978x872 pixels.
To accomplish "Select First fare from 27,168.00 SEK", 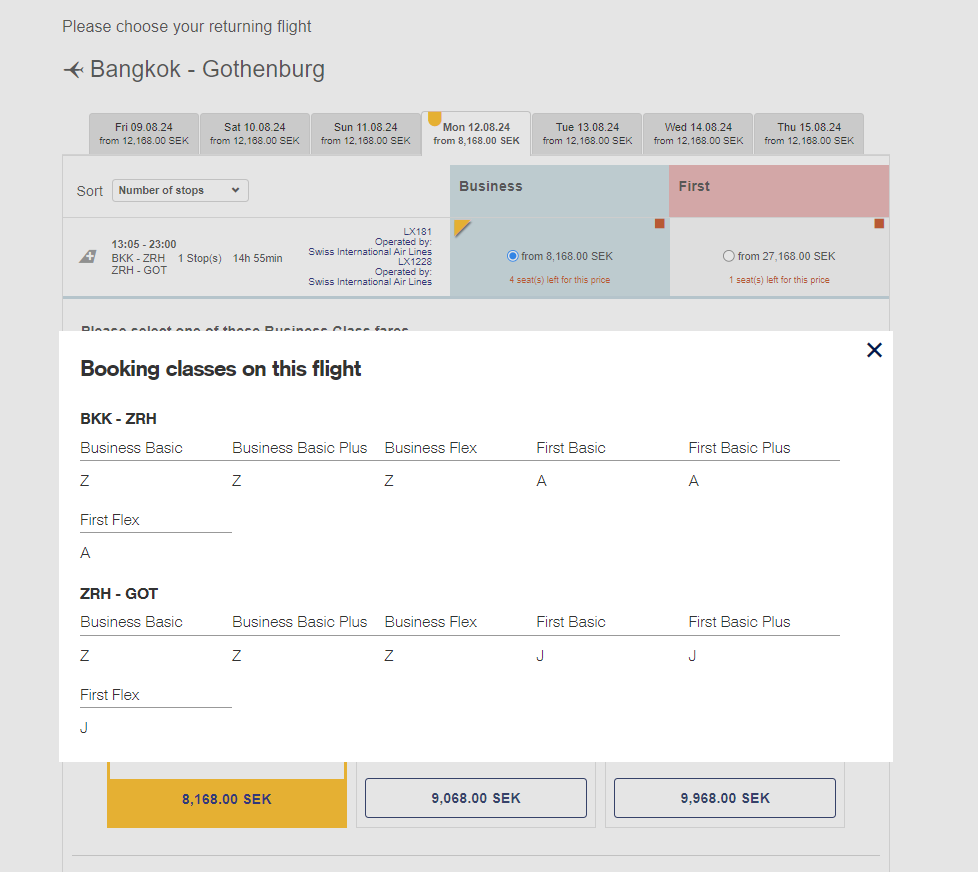I will (729, 256).
